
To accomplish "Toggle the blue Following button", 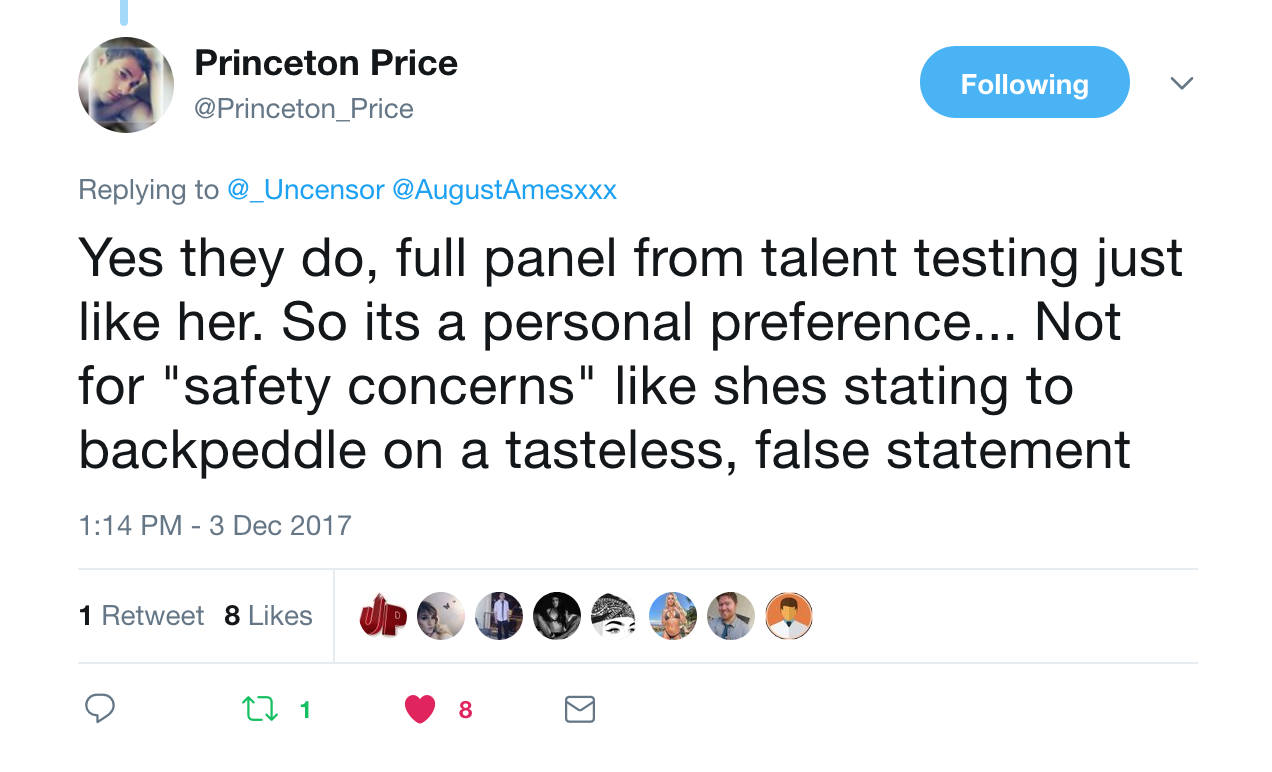I will (1025, 83).
